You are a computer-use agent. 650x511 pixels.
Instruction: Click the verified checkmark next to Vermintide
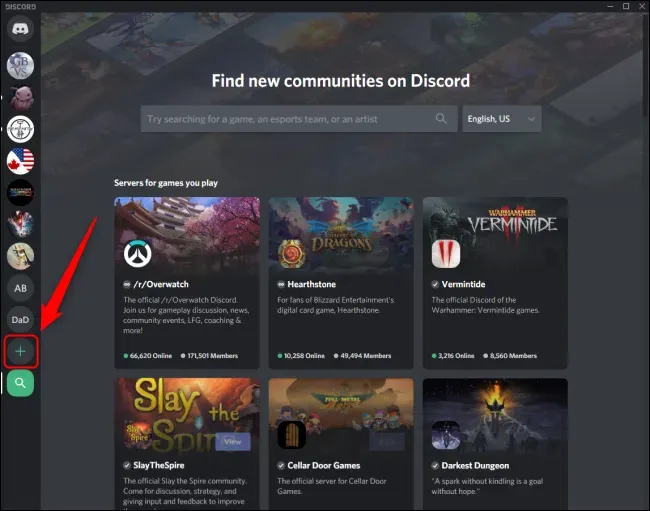coord(435,284)
